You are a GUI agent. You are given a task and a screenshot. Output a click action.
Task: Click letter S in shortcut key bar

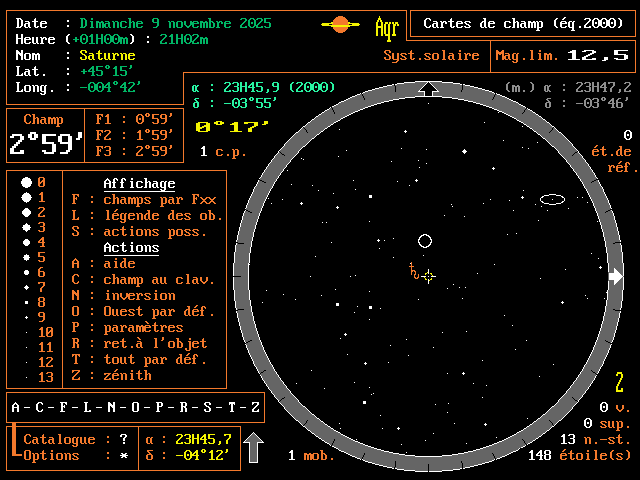[x=207, y=407]
